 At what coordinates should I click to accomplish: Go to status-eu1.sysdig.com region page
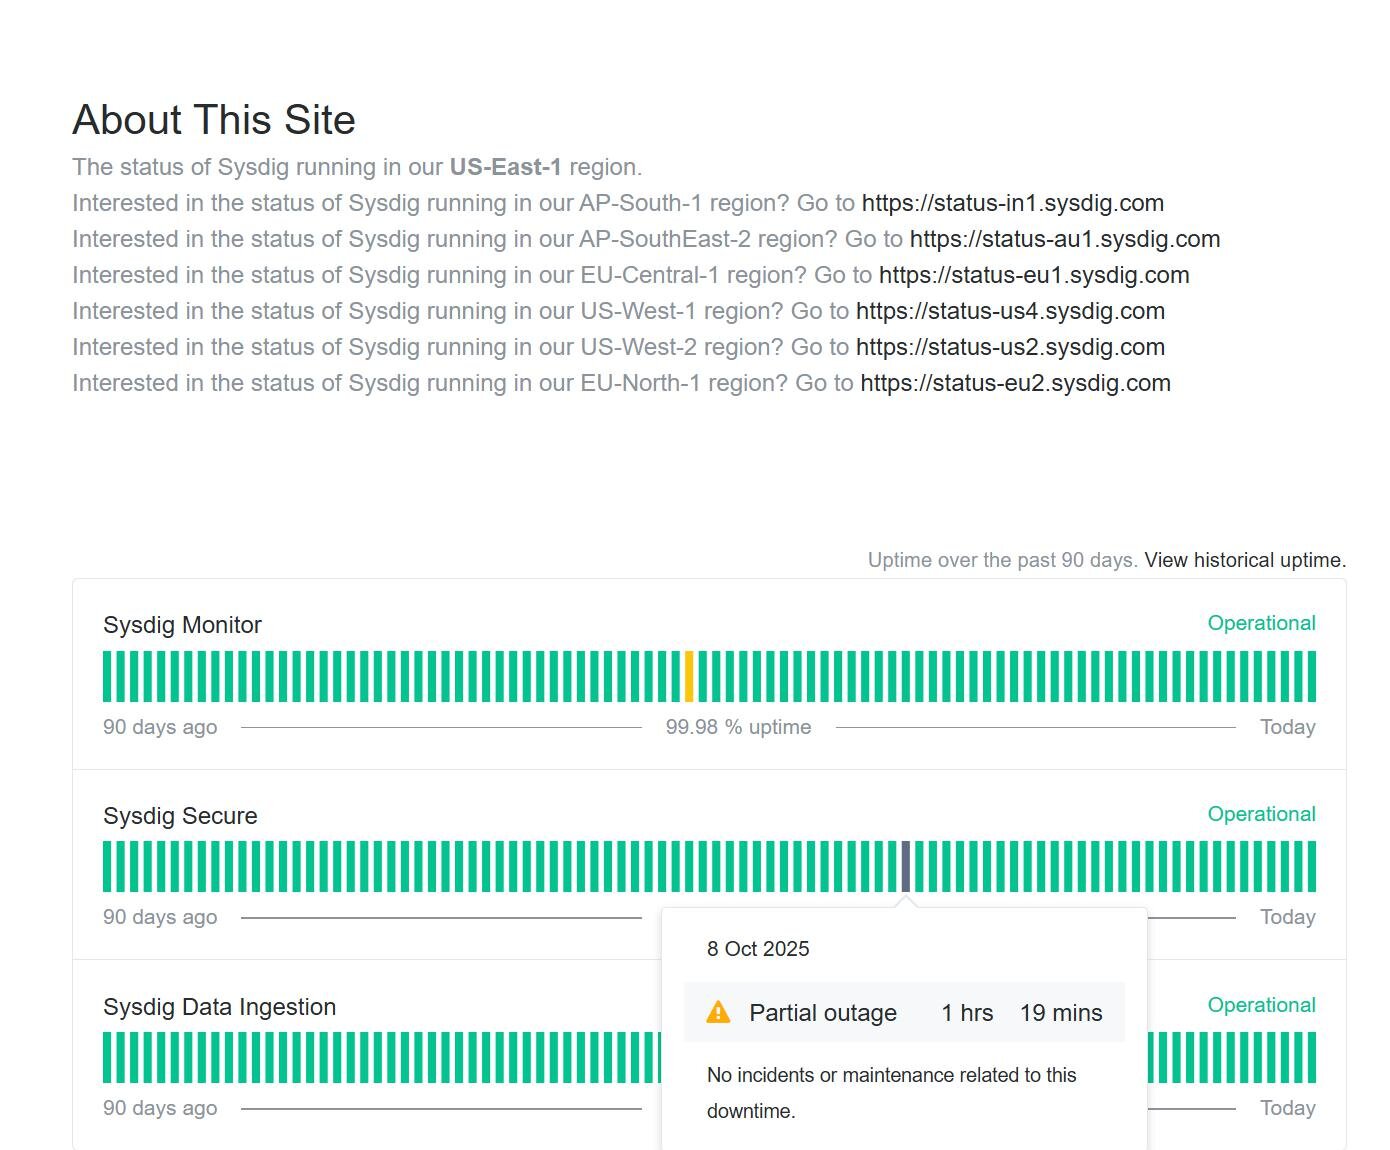[1033, 275]
